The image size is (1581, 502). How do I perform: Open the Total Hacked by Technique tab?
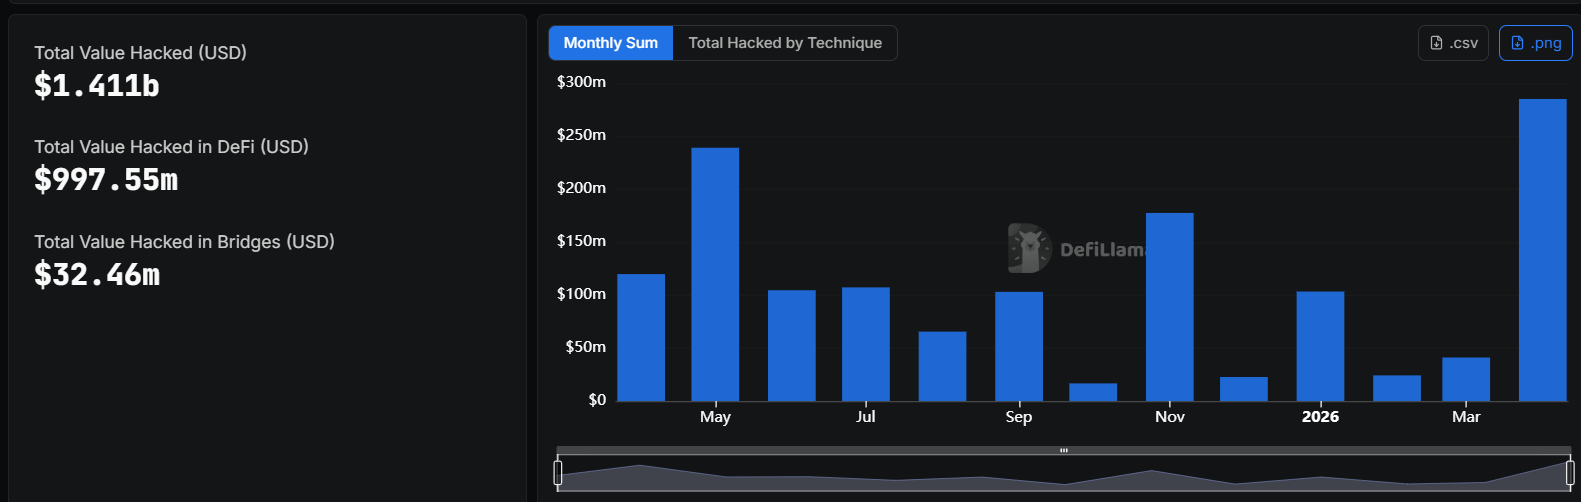click(x=785, y=43)
